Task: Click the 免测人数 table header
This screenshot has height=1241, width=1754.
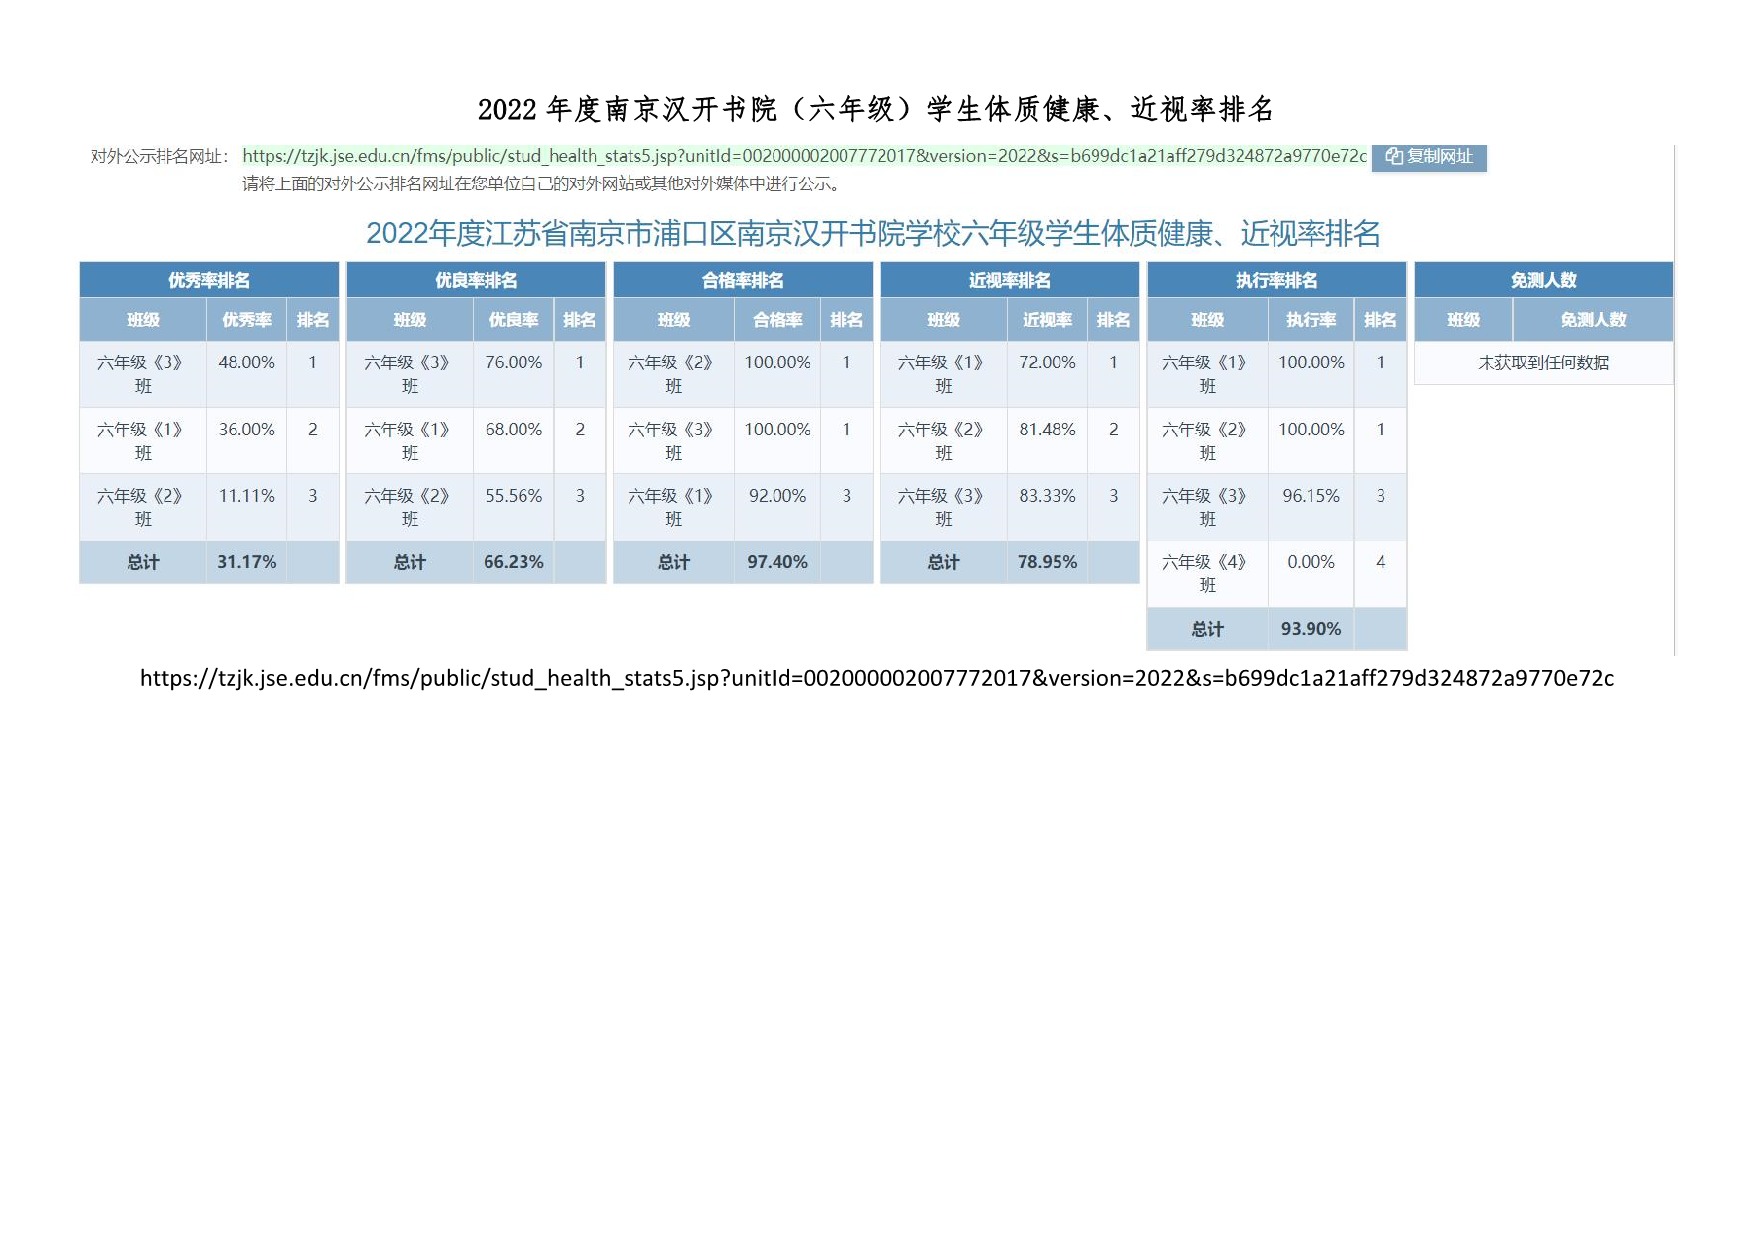Action: coord(1544,280)
